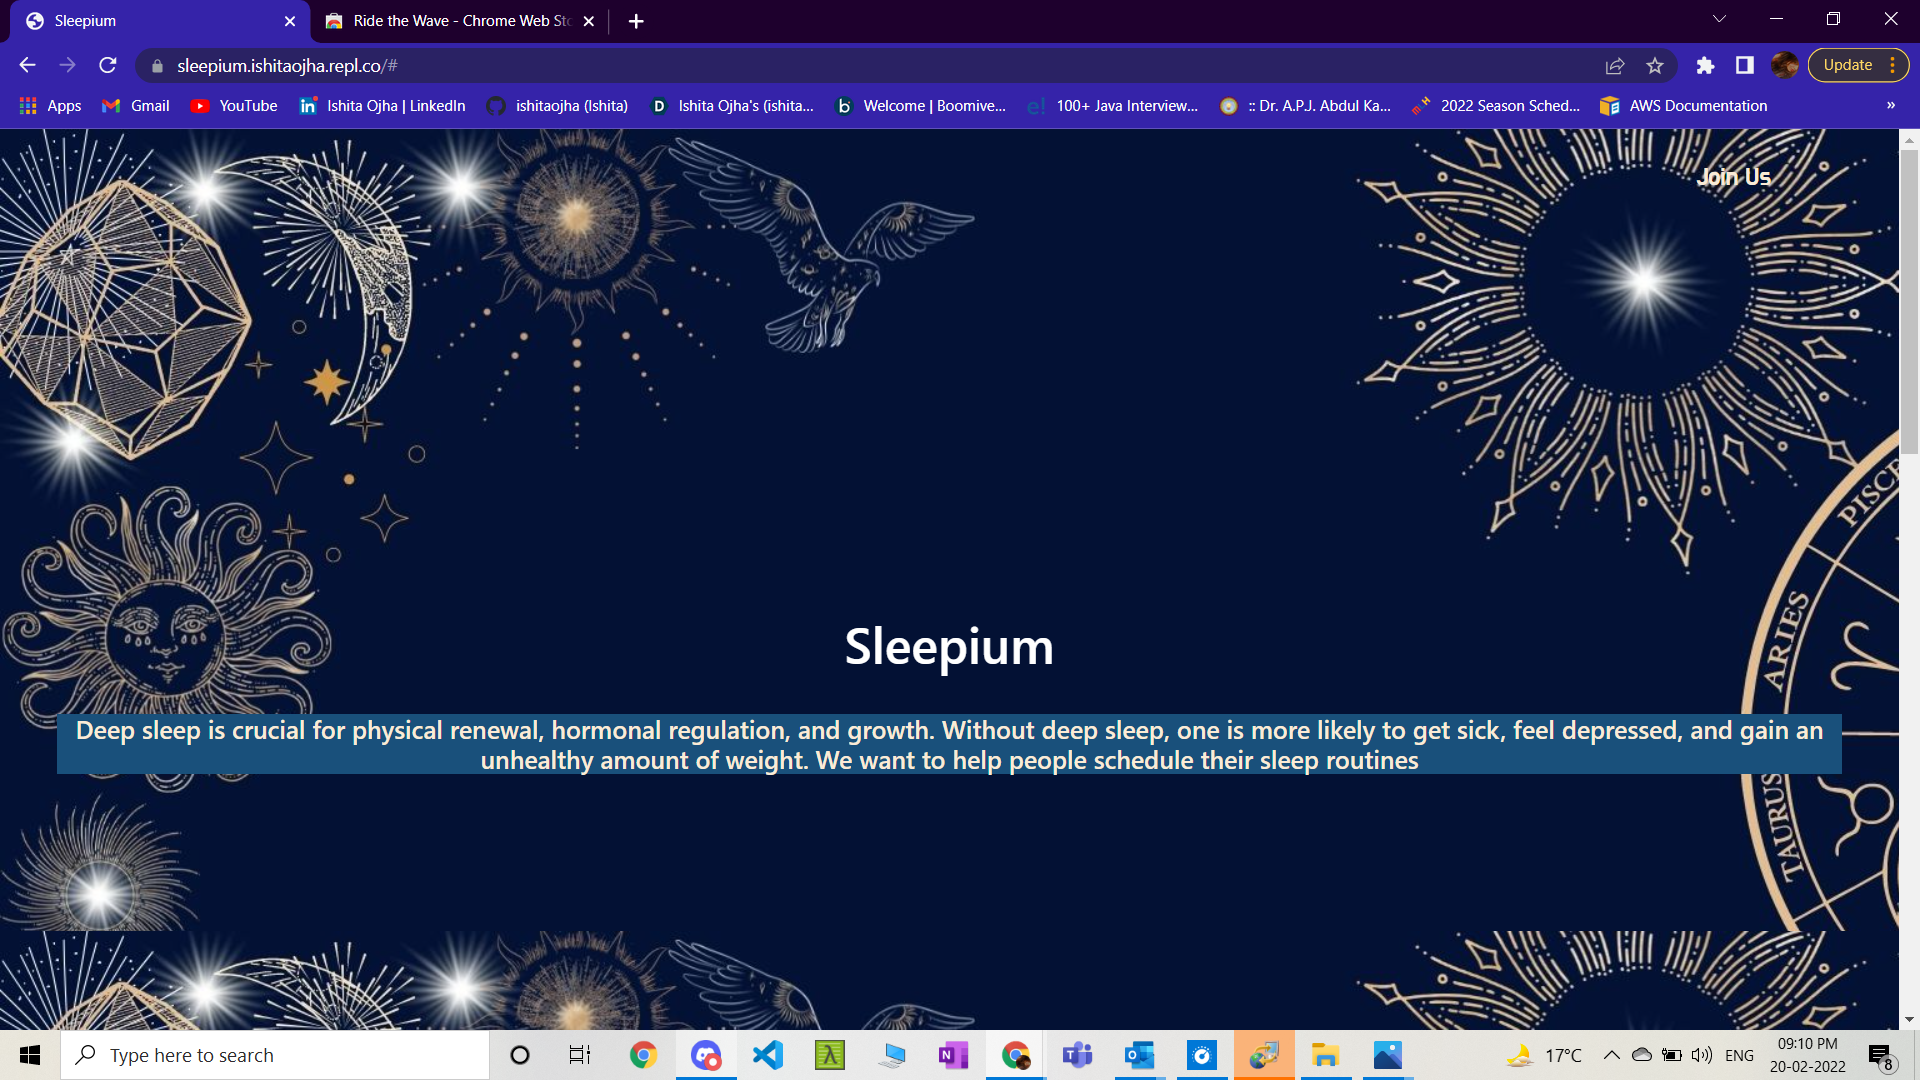Image resolution: width=1920 pixels, height=1080 pixels.
Task: Open Chrome's three-dot menu
Action: 1893,64
